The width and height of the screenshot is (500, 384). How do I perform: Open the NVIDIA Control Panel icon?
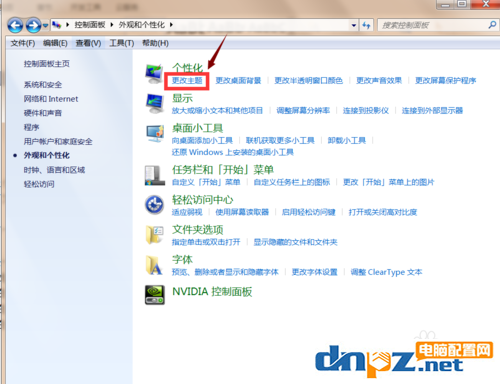(x=155, y=295)
